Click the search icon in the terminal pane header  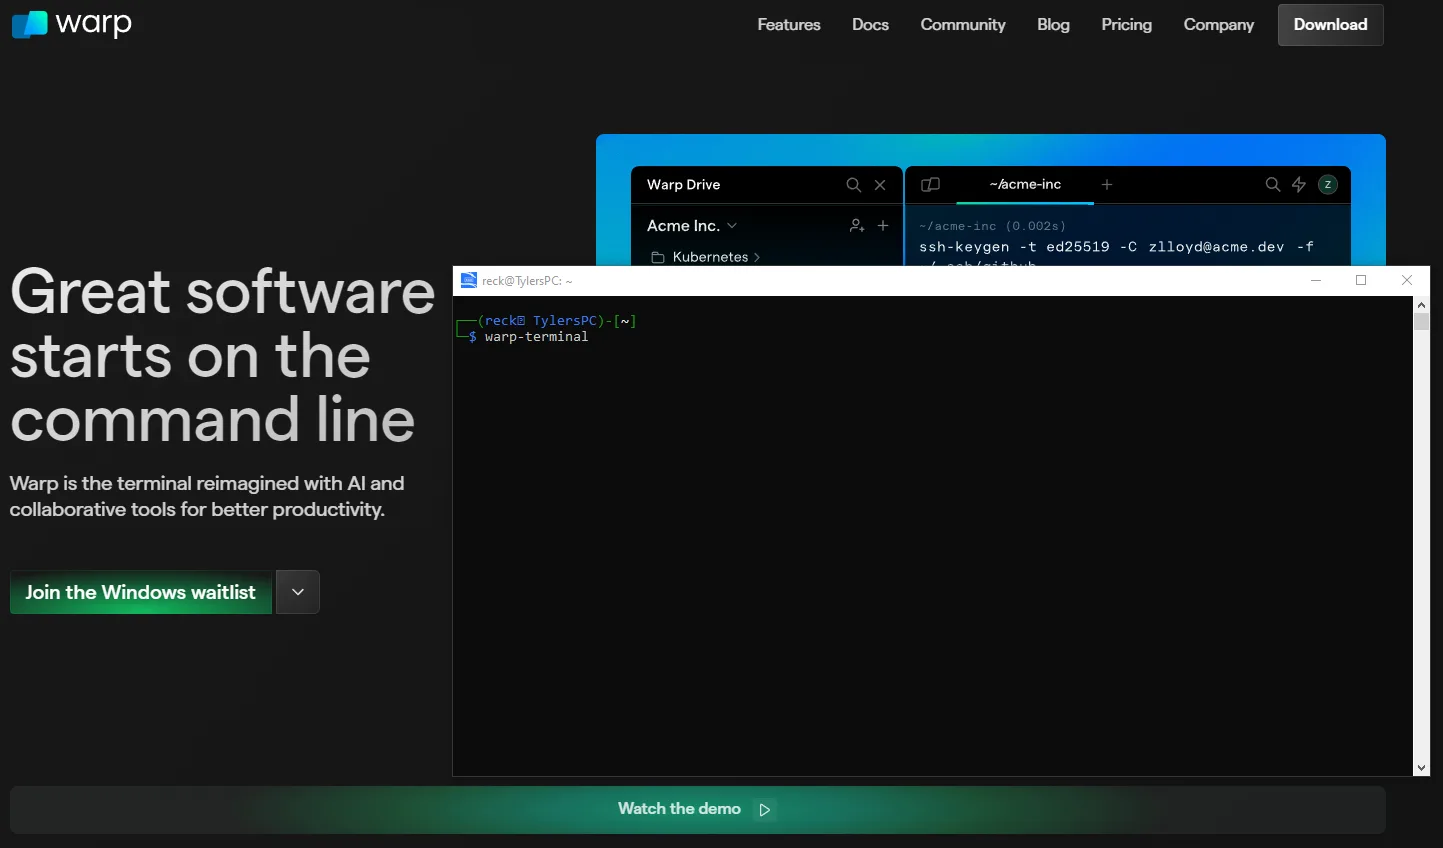1273,185
